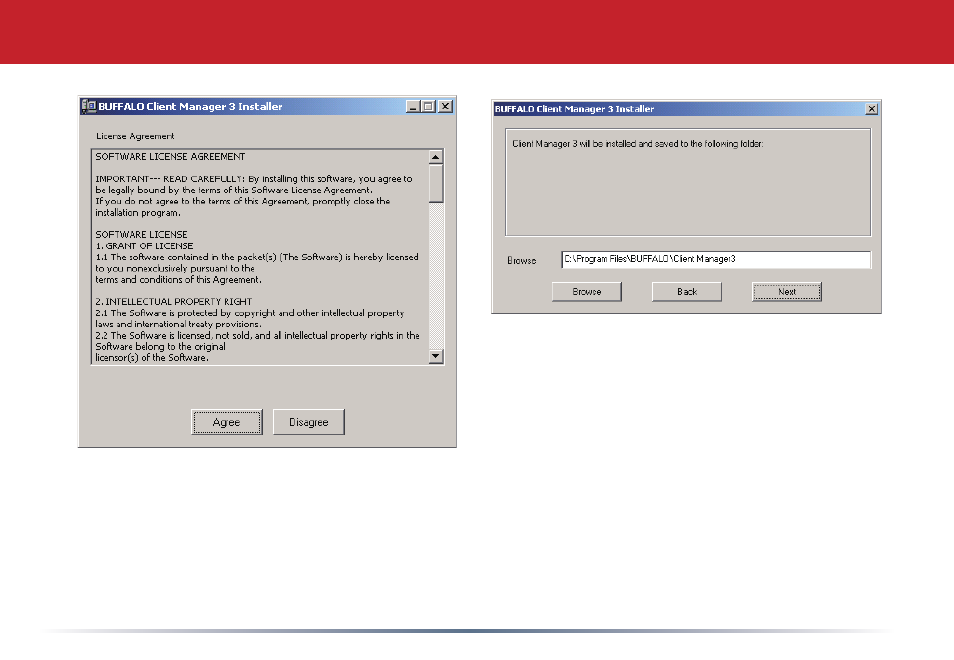
Task: Minimize the License Agreement installer window
Action: pos(413,106)
